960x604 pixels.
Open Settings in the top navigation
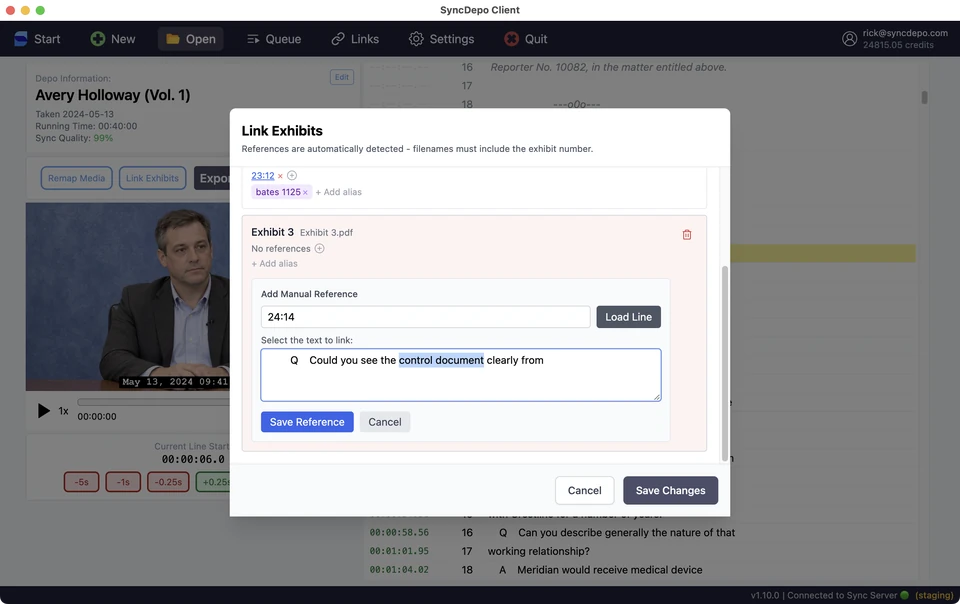click(442, 39)
